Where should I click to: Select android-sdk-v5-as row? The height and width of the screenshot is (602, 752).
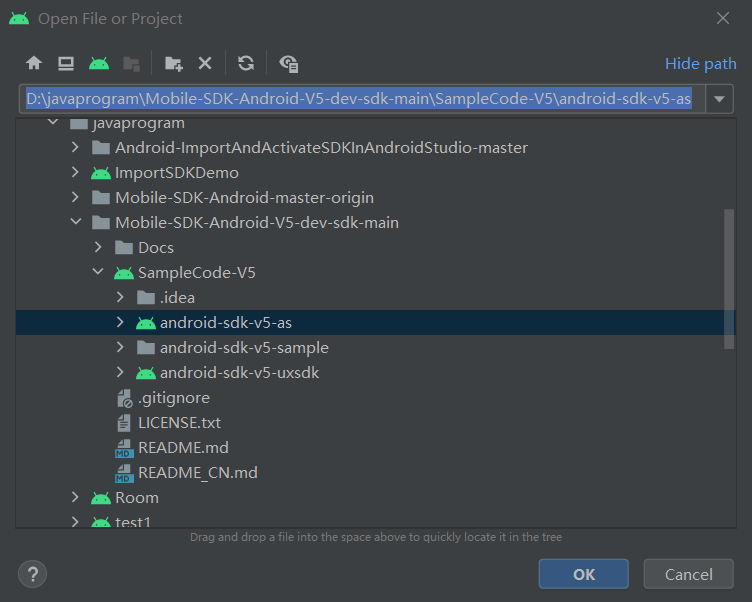(376, 322)
